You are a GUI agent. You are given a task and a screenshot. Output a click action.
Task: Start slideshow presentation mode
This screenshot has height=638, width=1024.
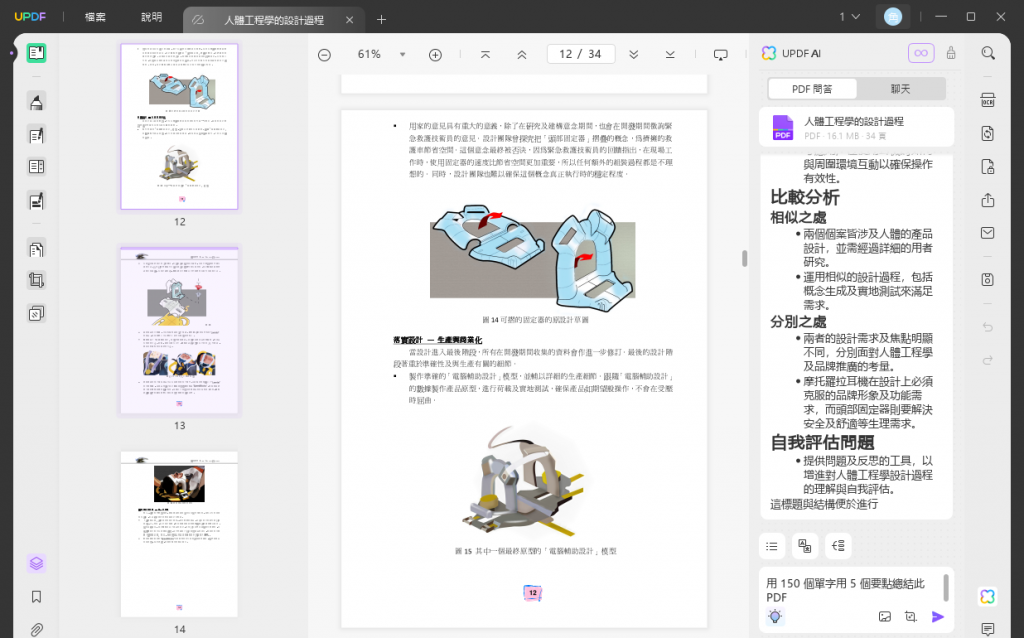click(x=720, y=55)
